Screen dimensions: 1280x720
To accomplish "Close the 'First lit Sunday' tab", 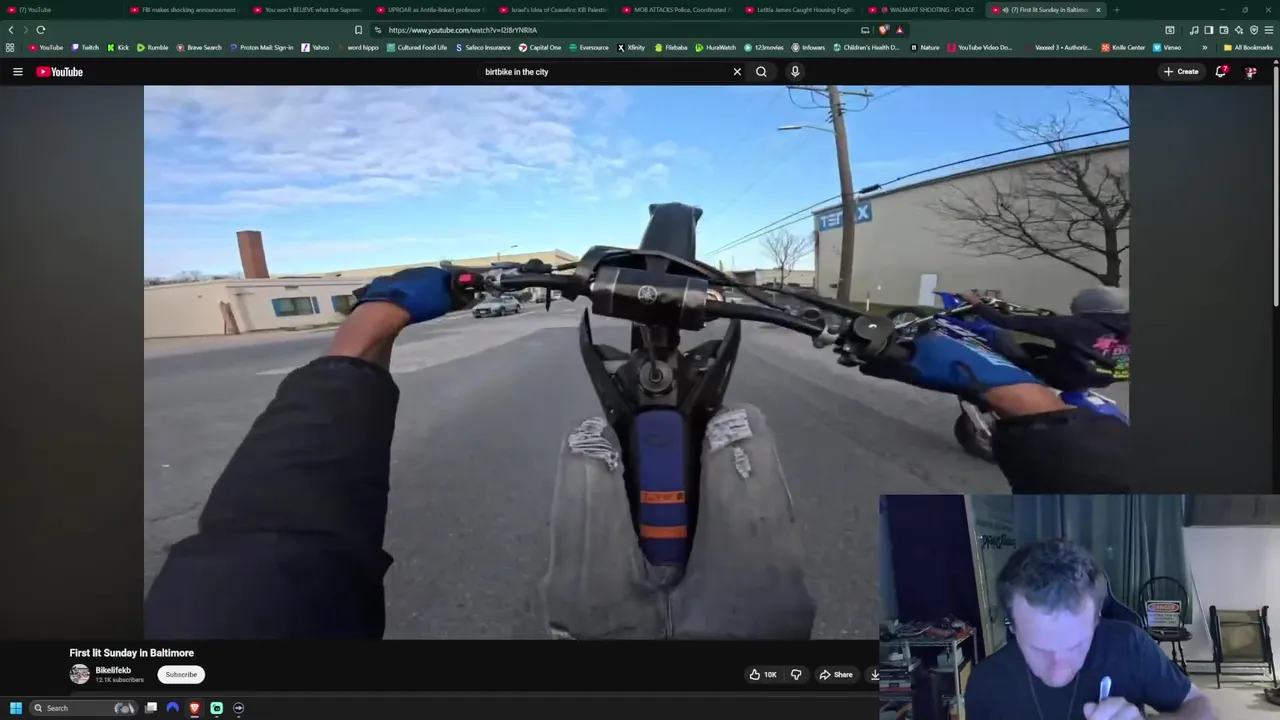I will pyautogui.click(x=1098, y=10).
